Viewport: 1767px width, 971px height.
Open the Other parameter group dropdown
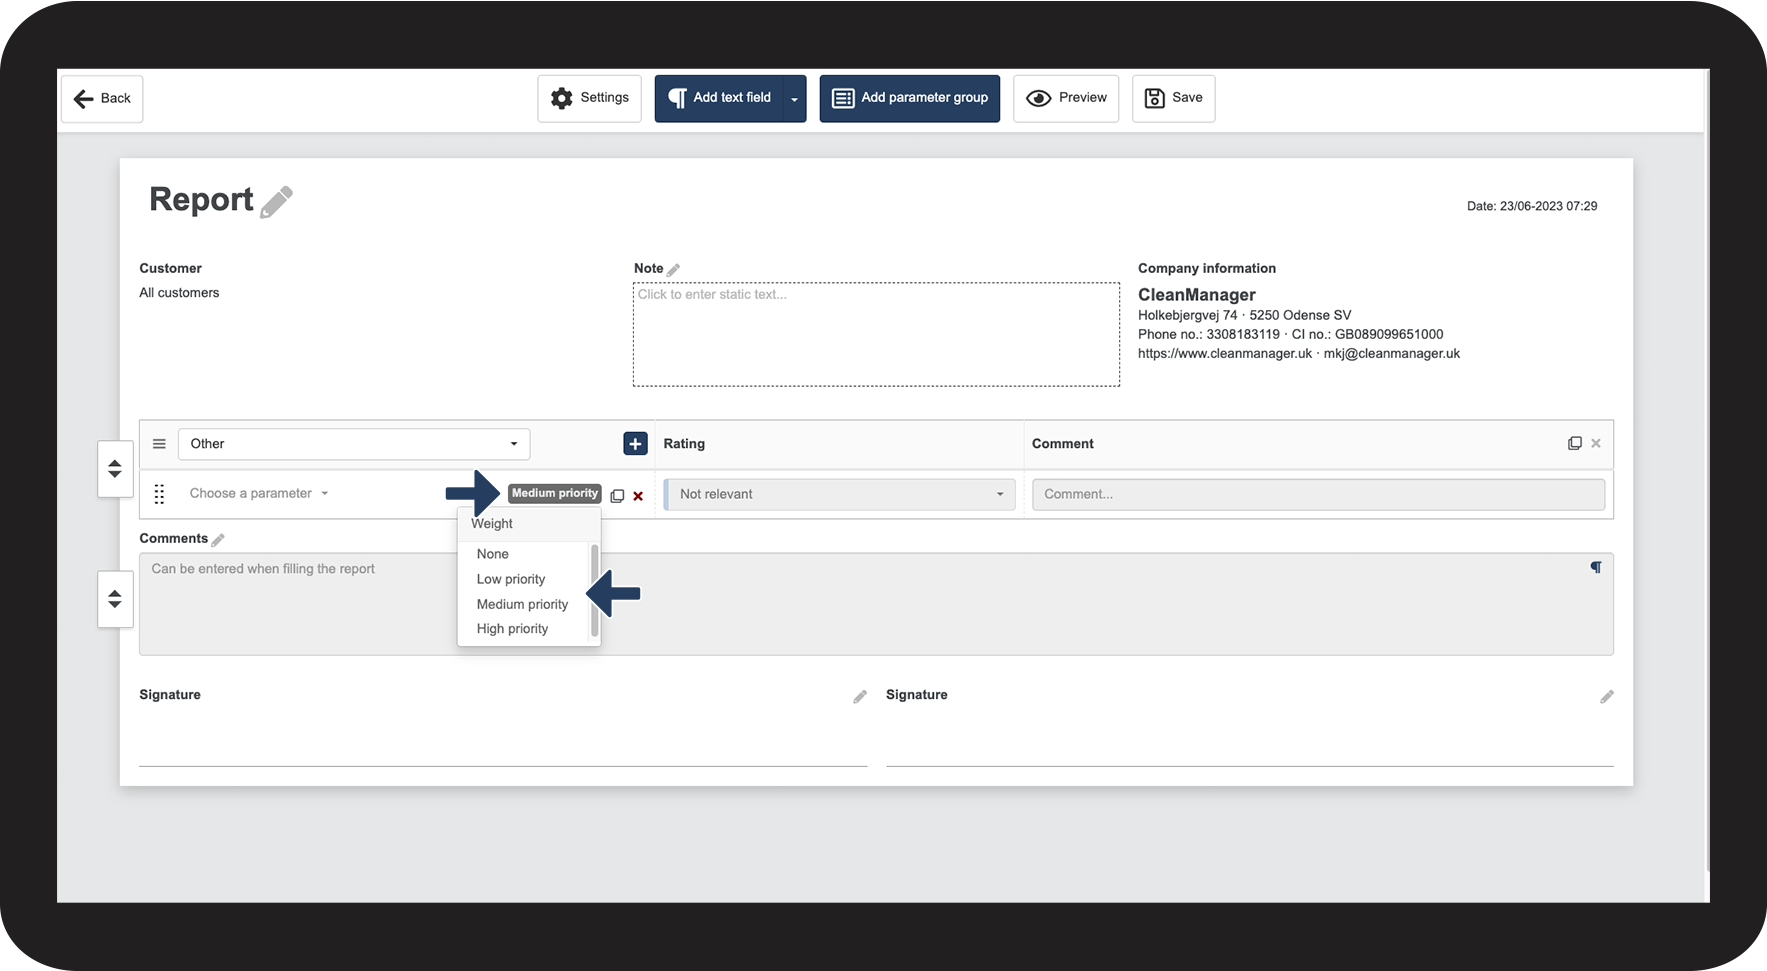click(x=354, y=444)
